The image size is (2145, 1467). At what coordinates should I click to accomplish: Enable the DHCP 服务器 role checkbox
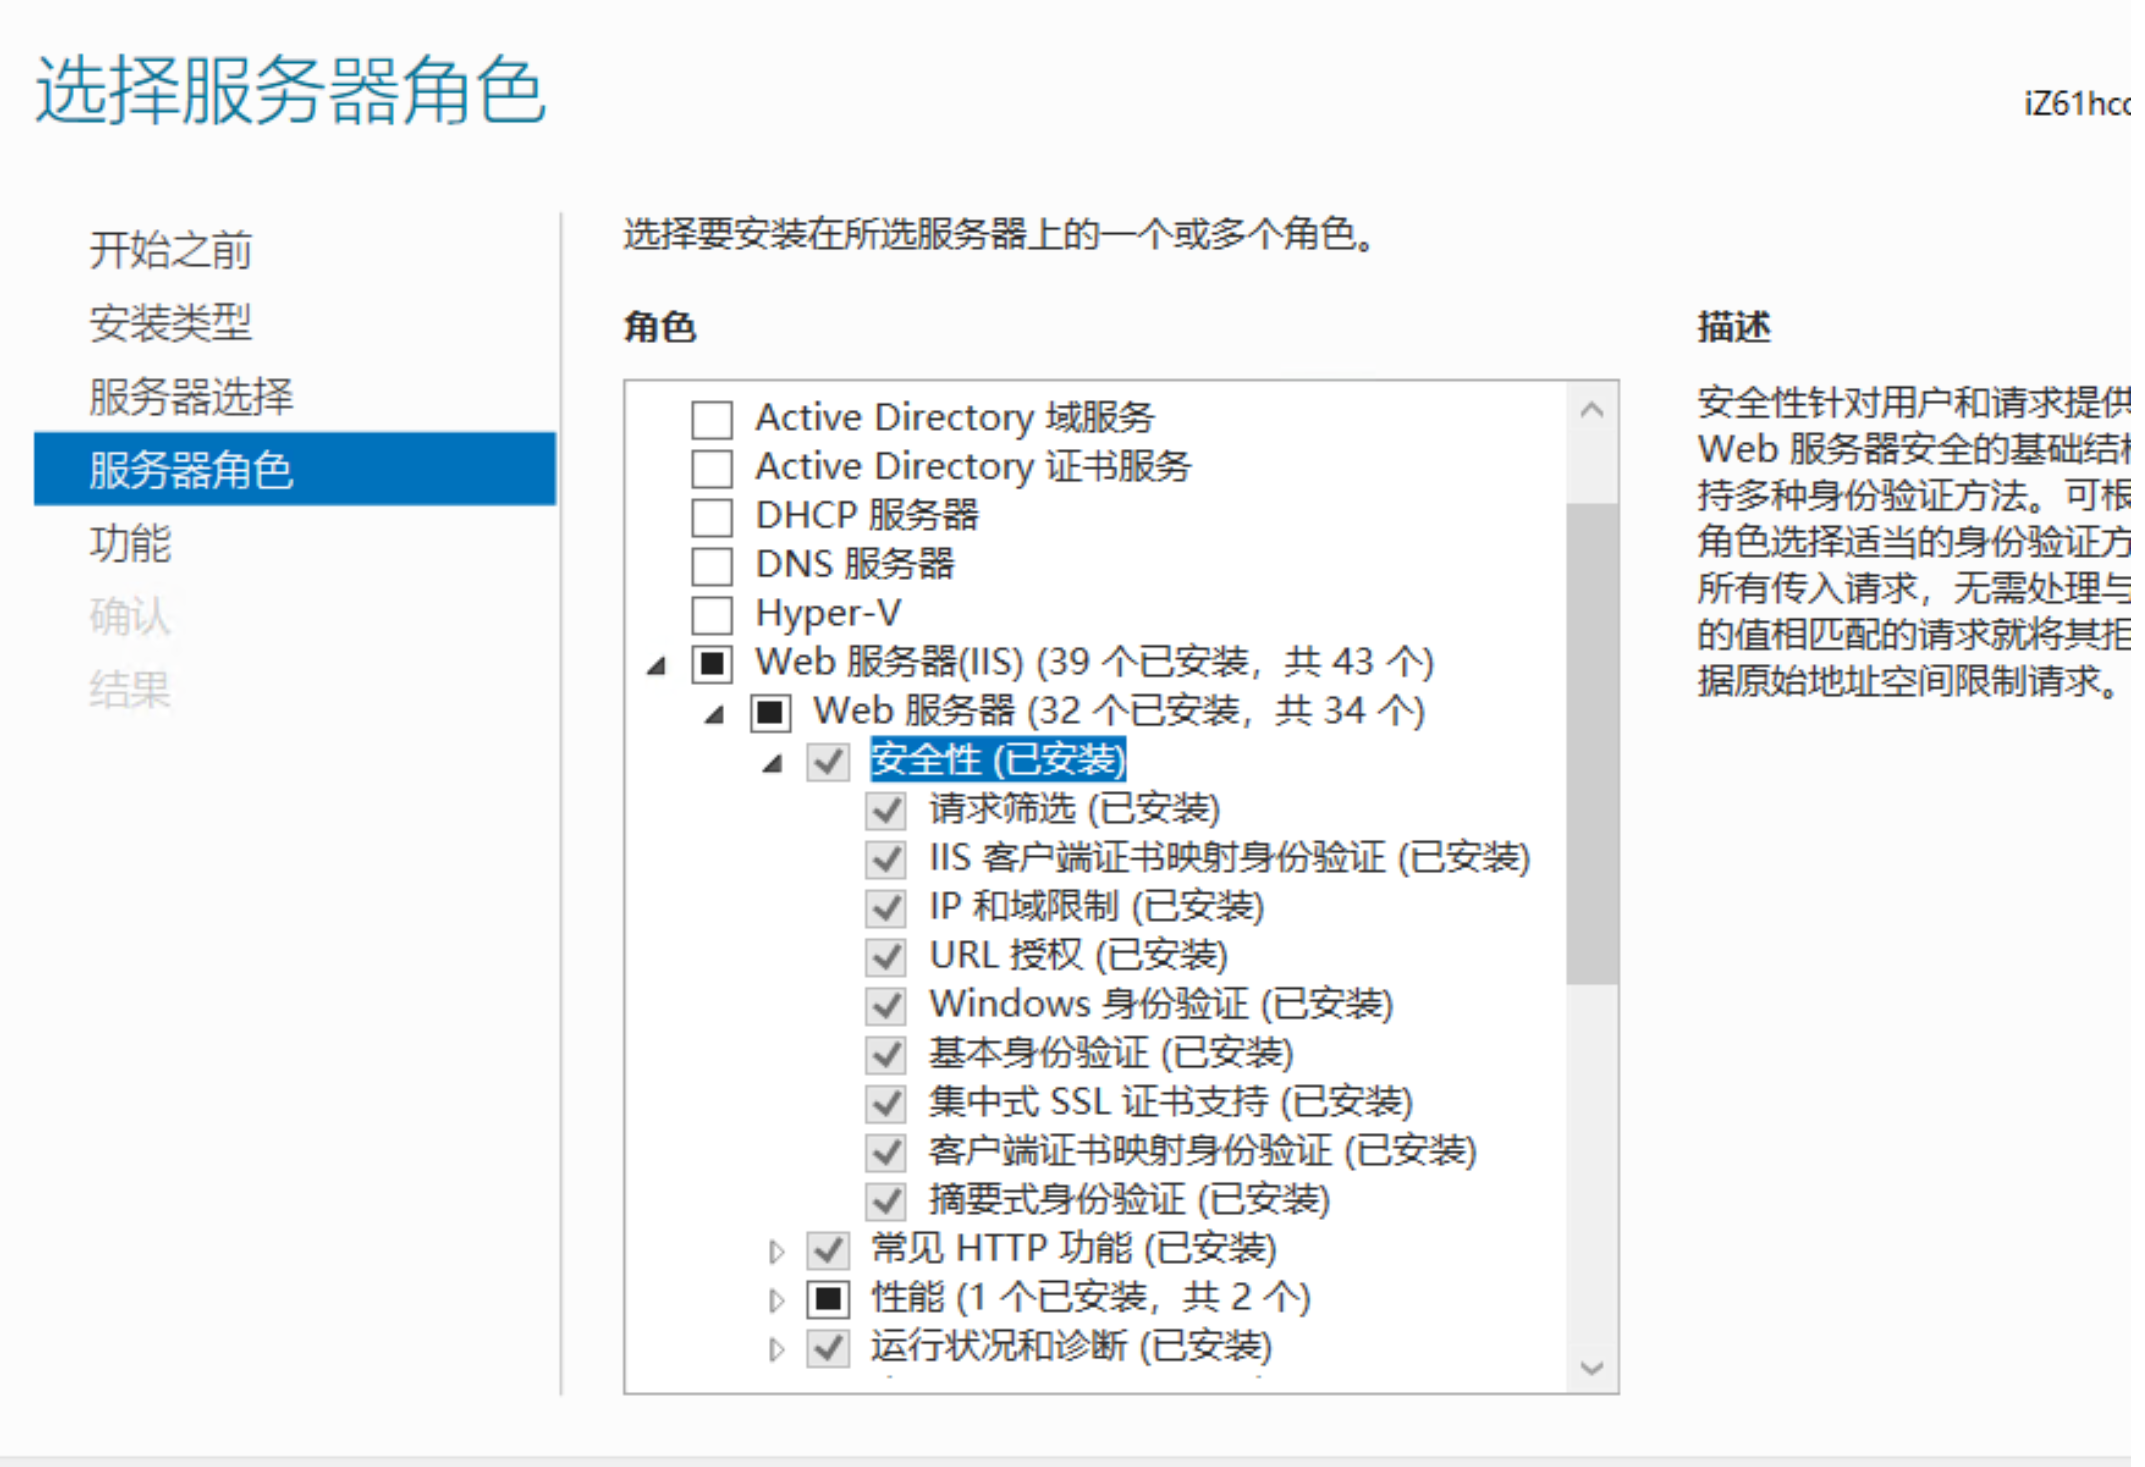pos(712,517)
